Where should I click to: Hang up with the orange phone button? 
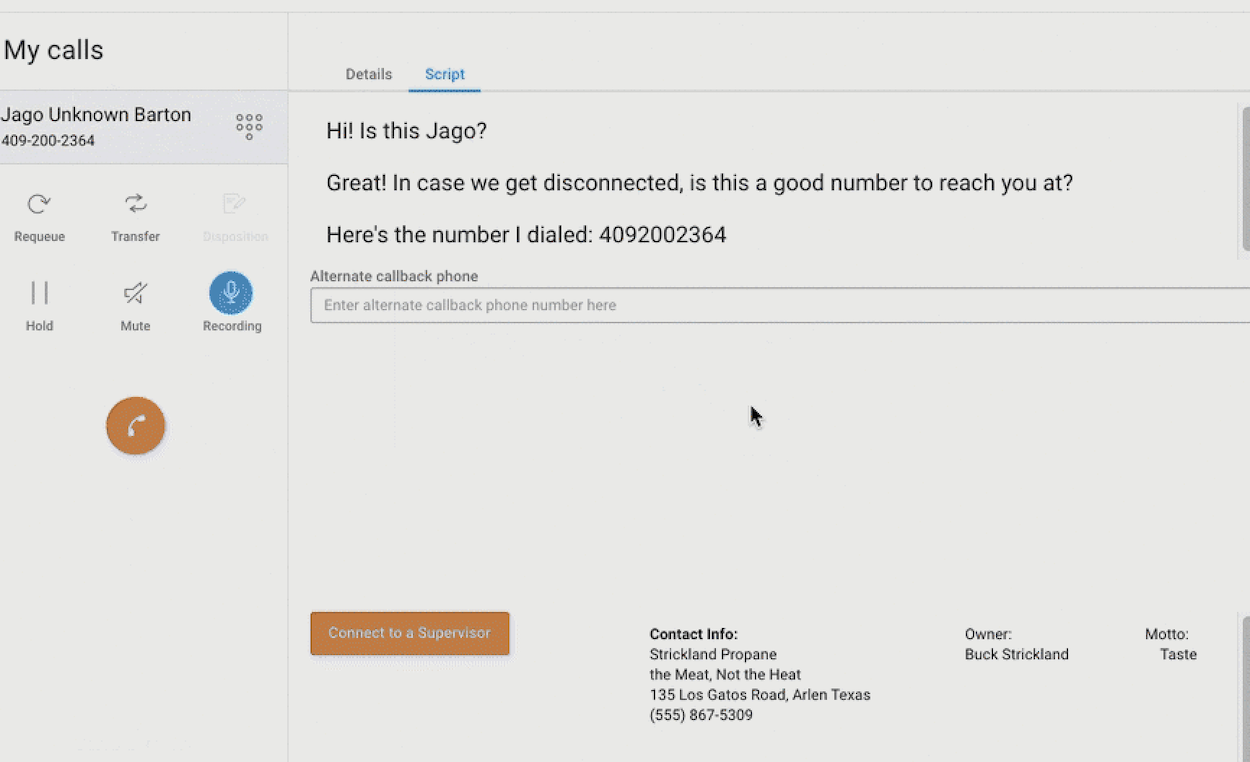tap(136, 426)
